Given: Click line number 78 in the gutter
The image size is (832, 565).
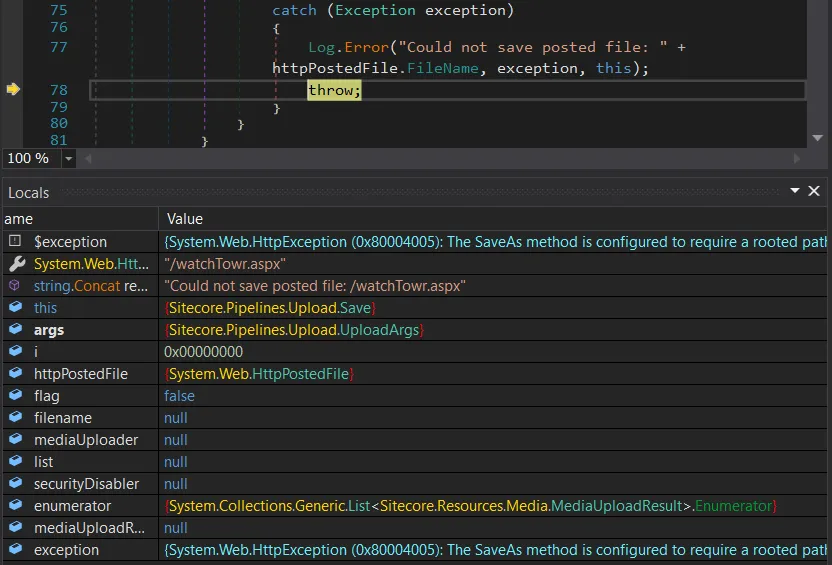Looking at the screenshot, I should tap(59, 90).
